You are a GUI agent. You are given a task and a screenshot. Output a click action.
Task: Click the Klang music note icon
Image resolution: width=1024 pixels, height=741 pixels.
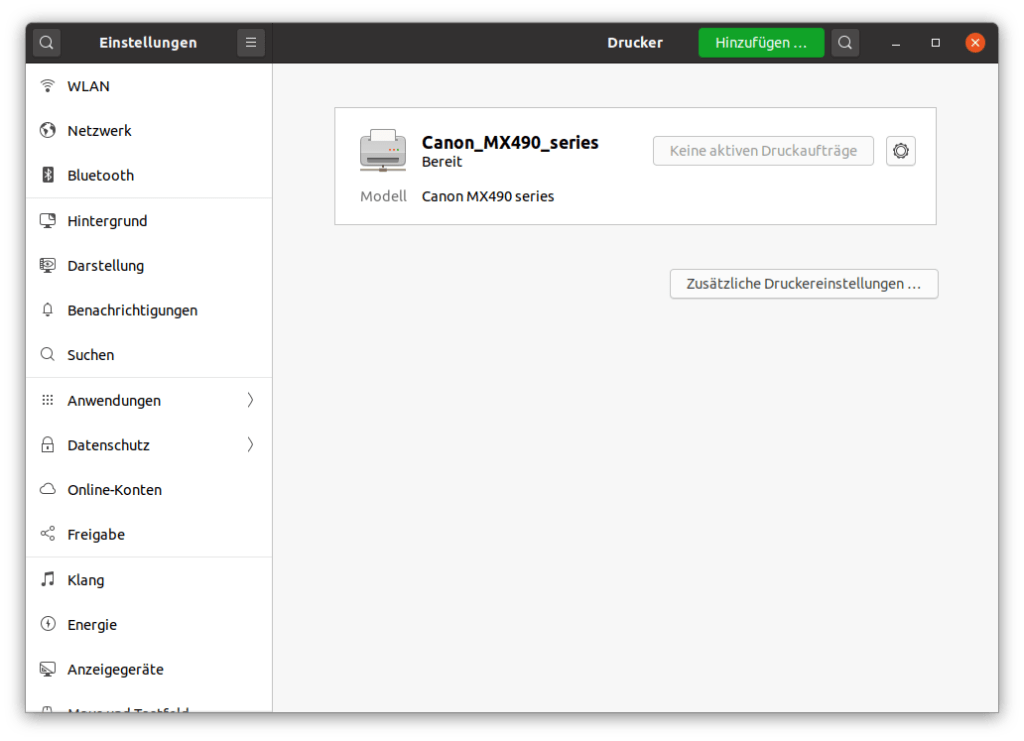coord(47,580)
